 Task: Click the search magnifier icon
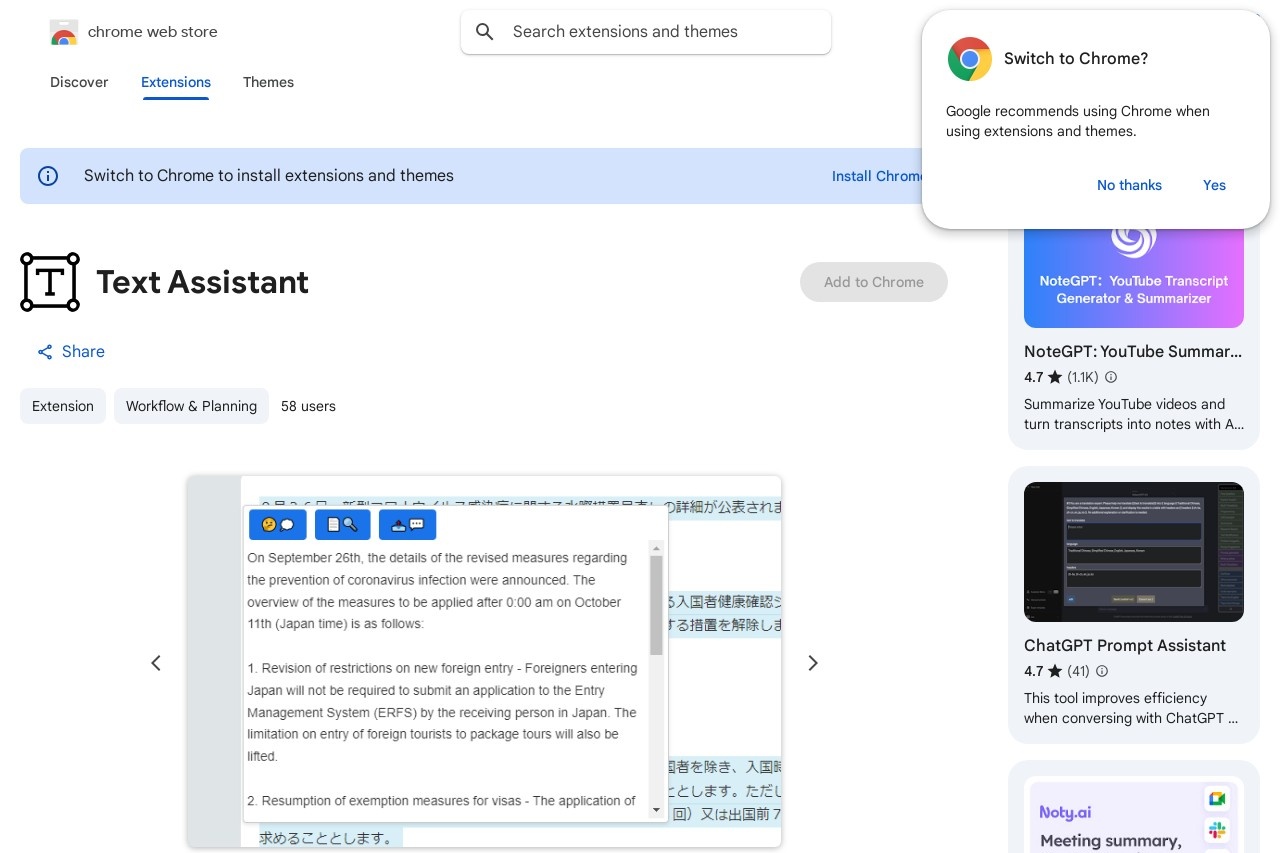[485, 32]
